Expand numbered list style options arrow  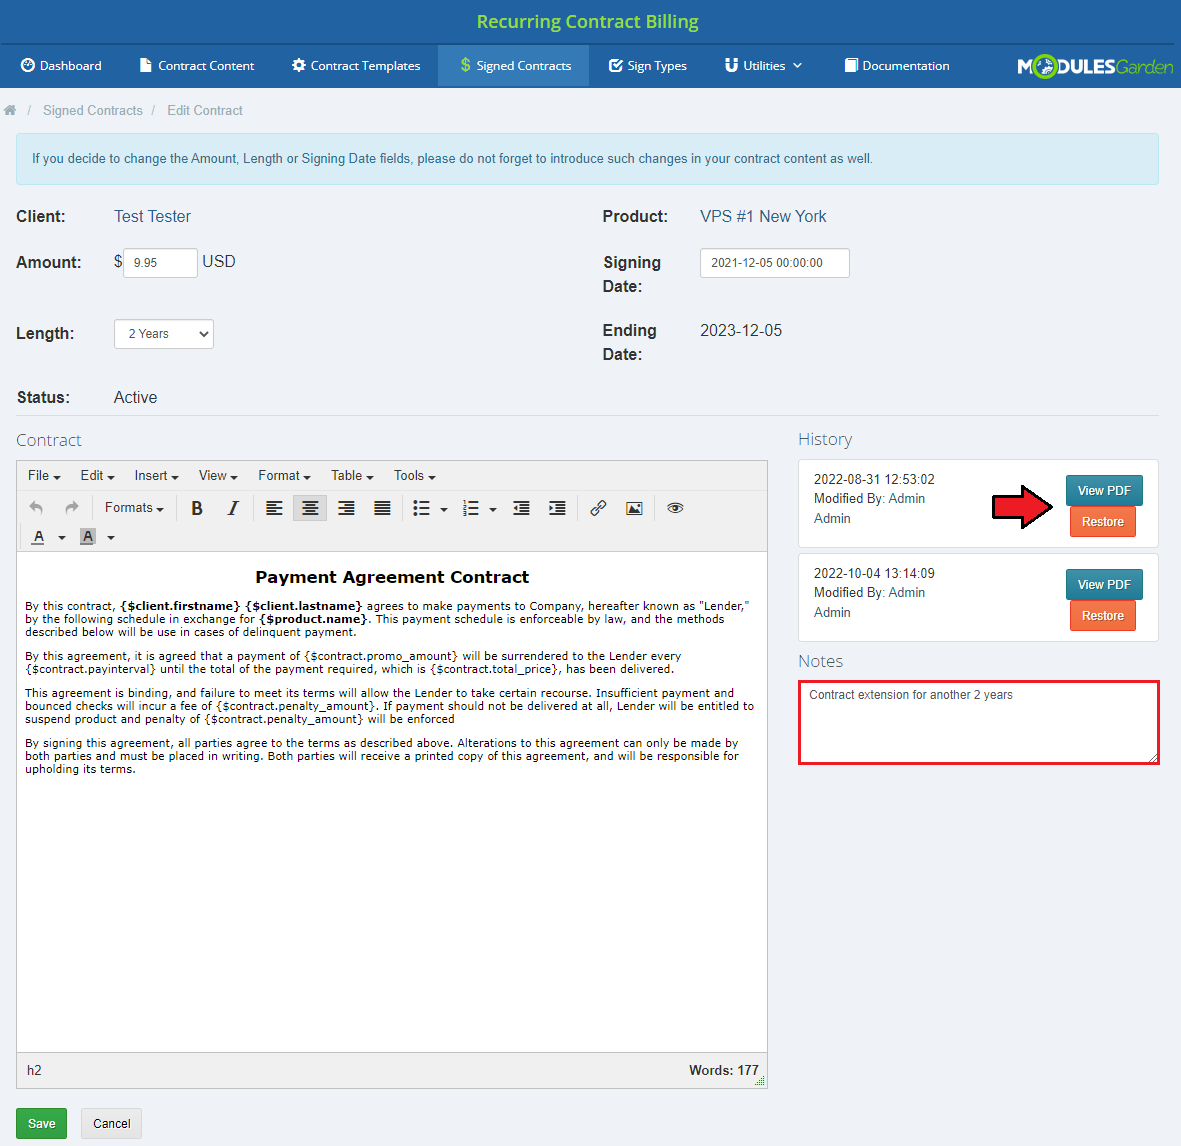point(493,510)
